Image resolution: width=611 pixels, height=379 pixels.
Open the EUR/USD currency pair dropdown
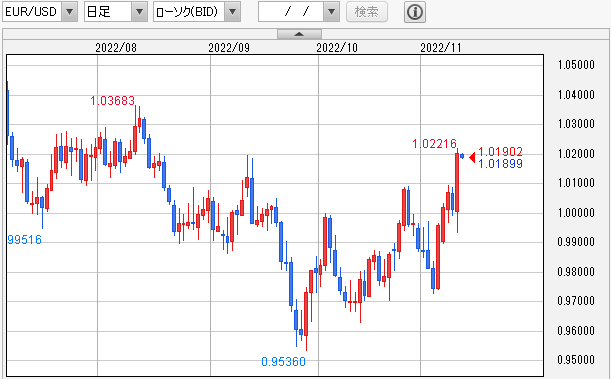click(40, 12)
